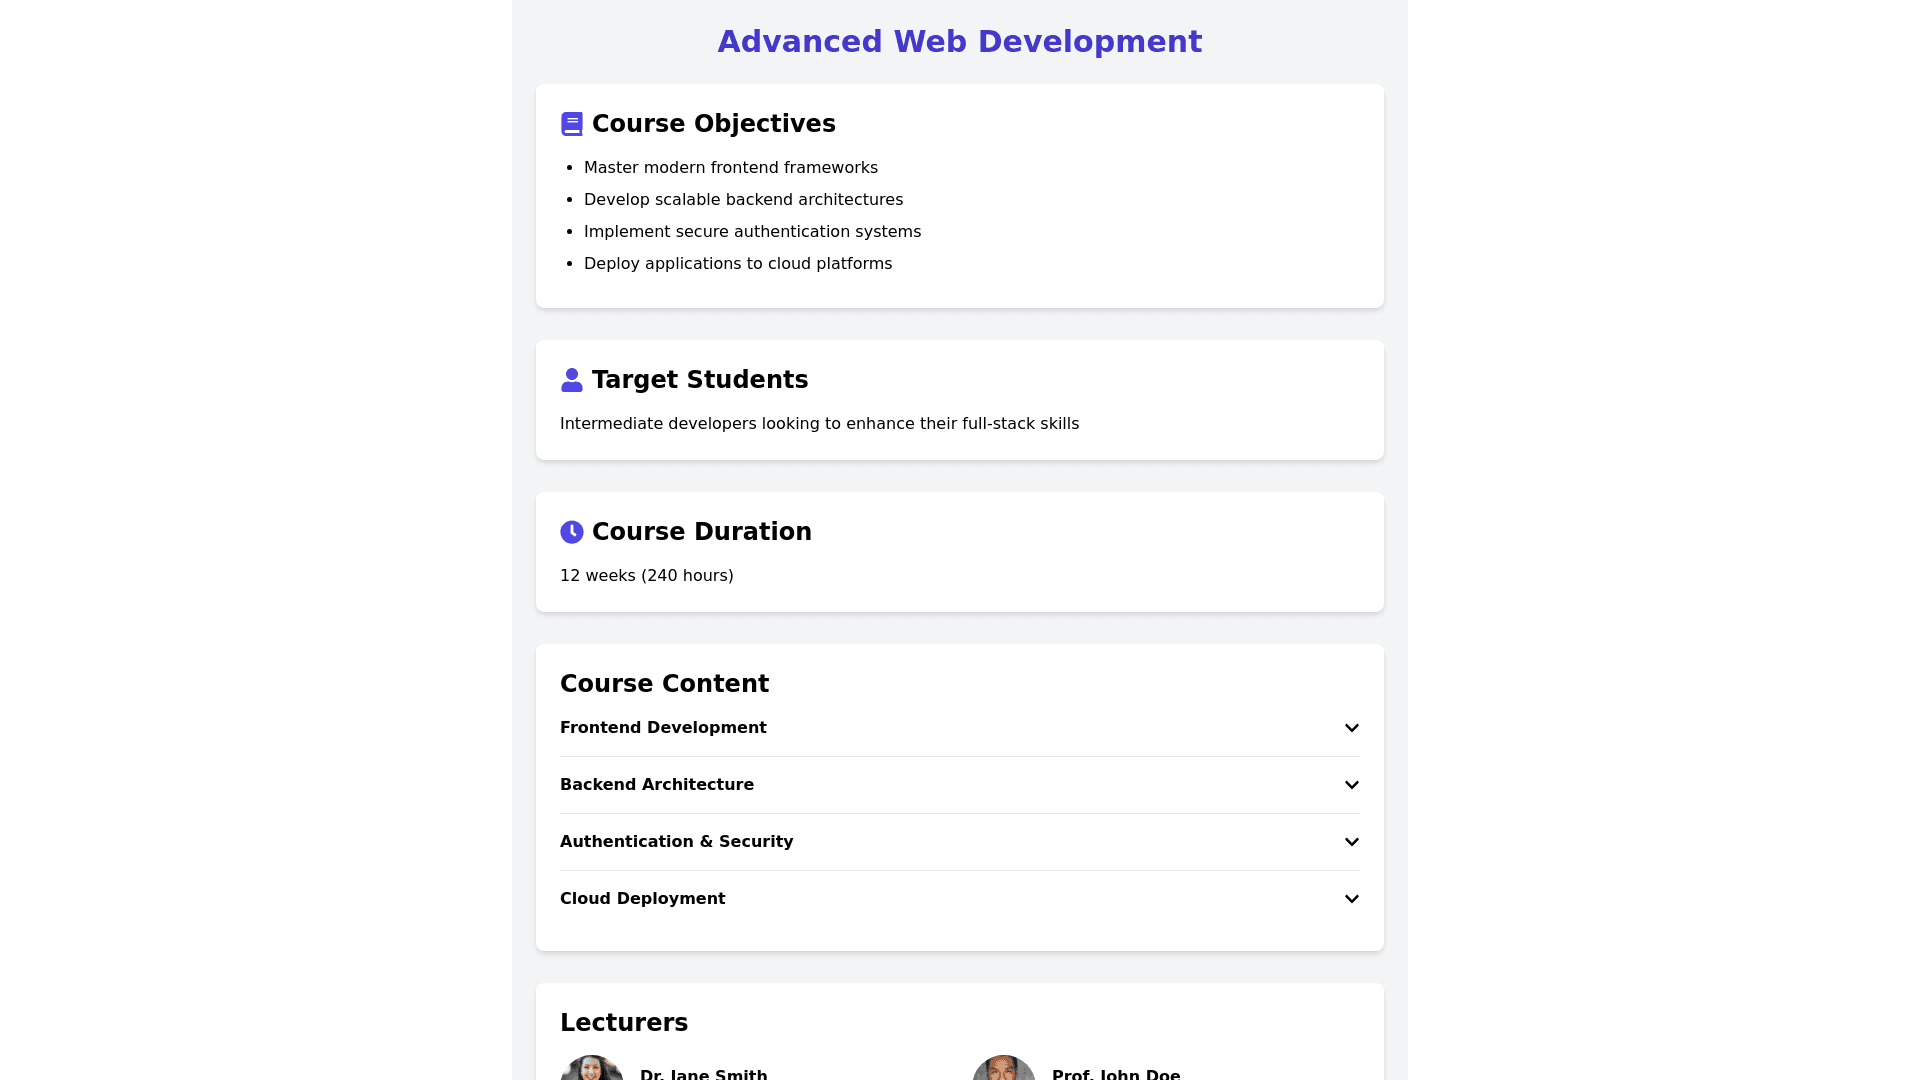This screenshot has width=1920, height=1080.
Task: Expand Backend Architecture chevron arrow
Action: pyautogui.click(x=1351, y=785)
